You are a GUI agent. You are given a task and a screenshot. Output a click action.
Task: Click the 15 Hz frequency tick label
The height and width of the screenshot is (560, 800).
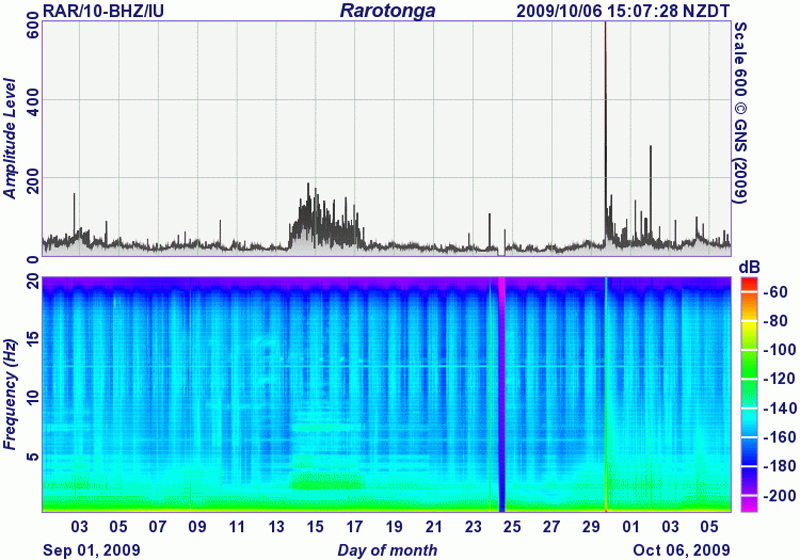click(32, 337)
